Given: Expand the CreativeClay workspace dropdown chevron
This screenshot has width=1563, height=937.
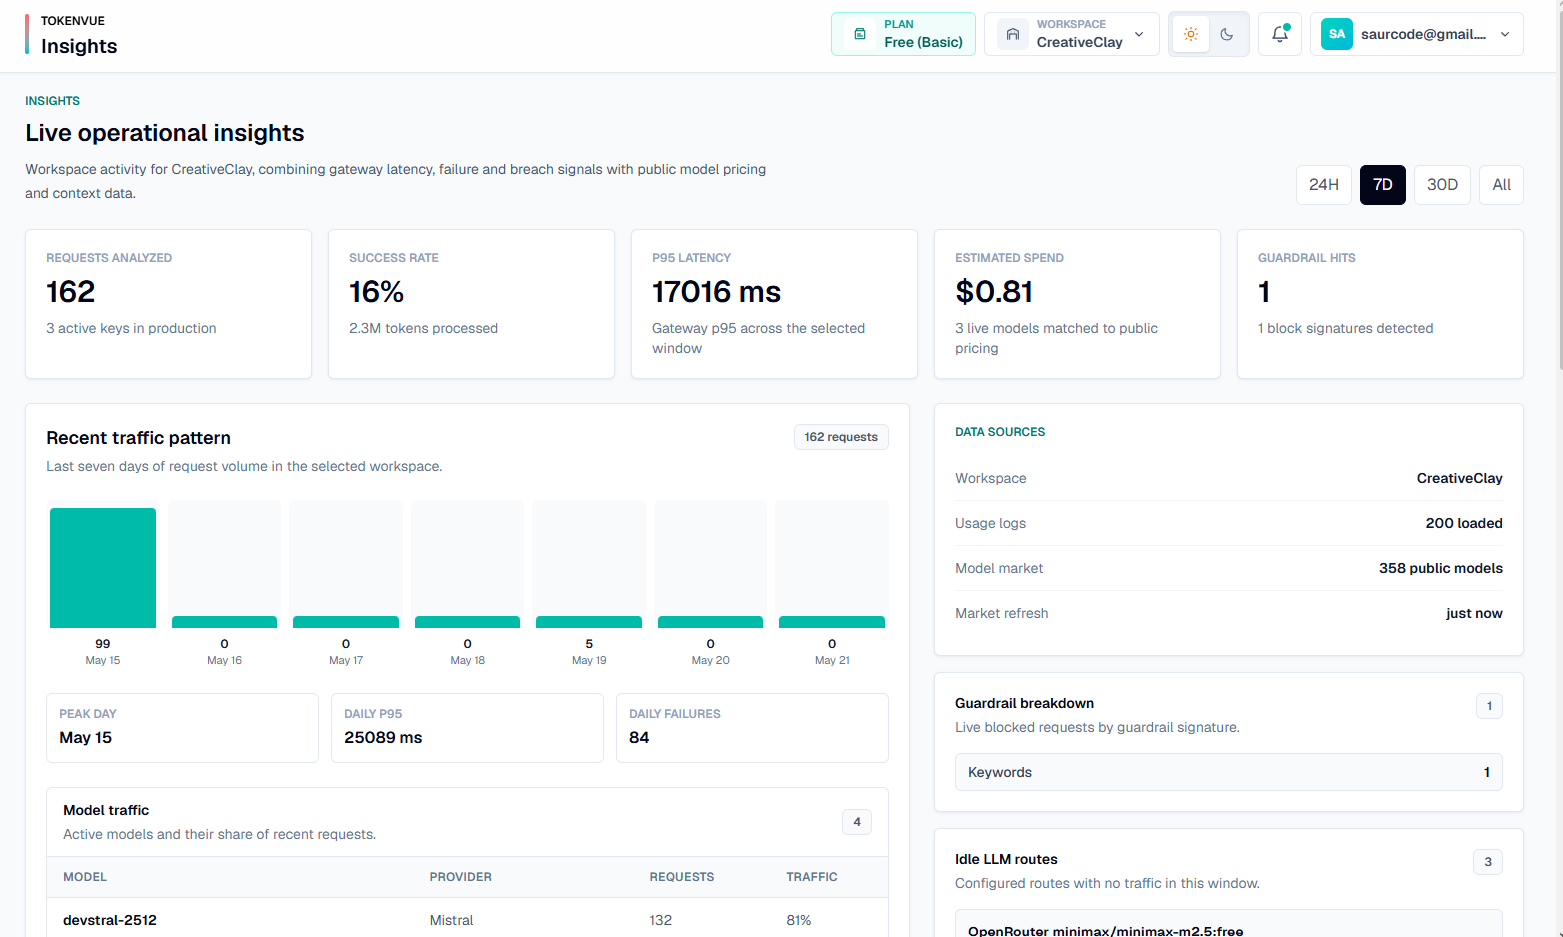Looking at the screenshot, I should click(1139, 34).
